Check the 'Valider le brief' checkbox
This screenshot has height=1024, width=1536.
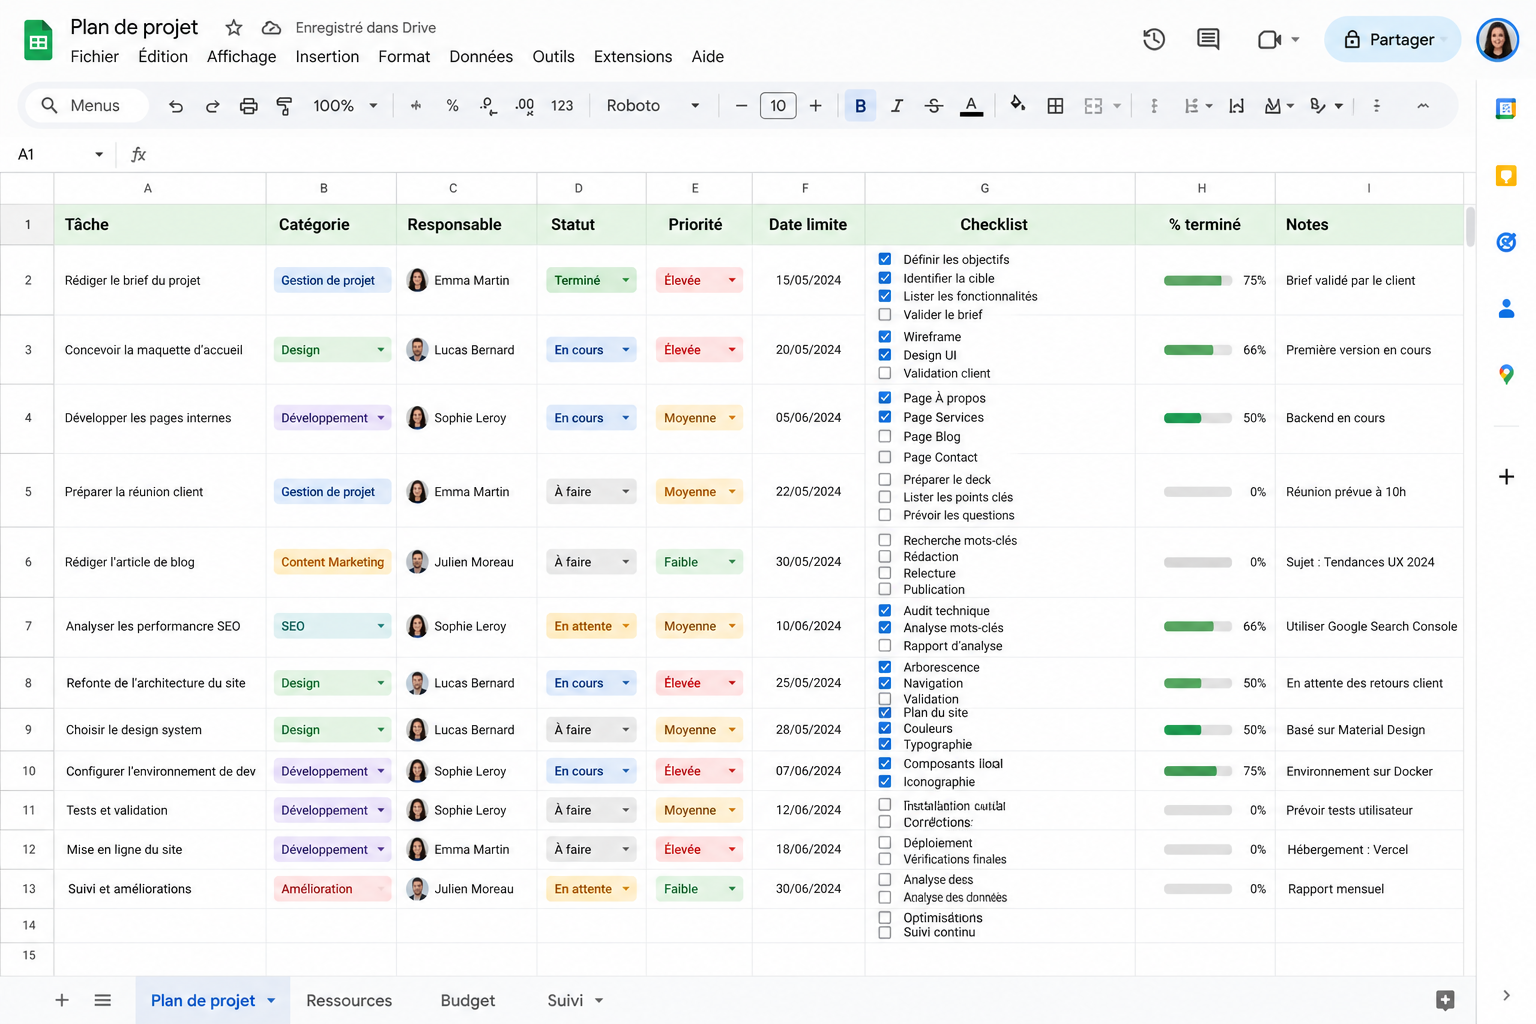tap(885, 314)
